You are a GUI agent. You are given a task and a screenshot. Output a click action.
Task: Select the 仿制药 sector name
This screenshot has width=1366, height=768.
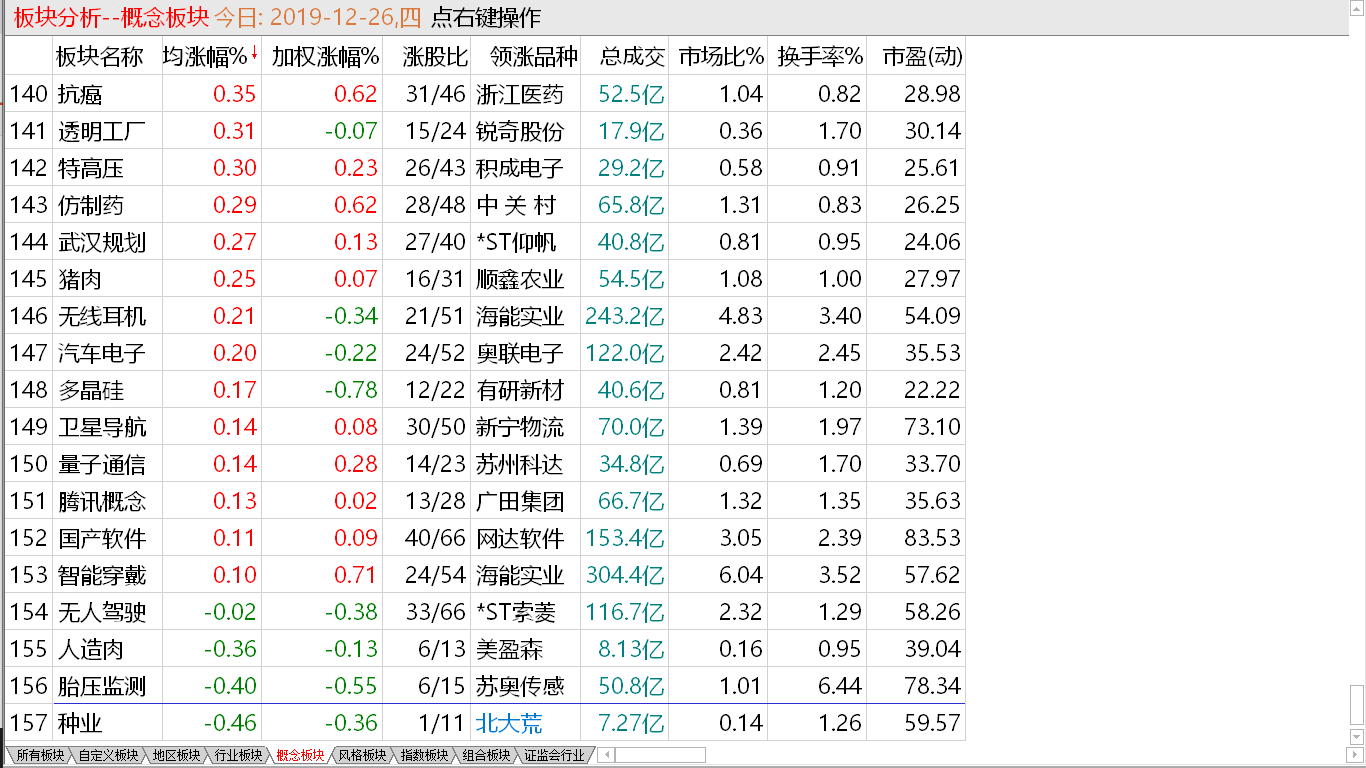pyautogui.click(x=91, y=205)
